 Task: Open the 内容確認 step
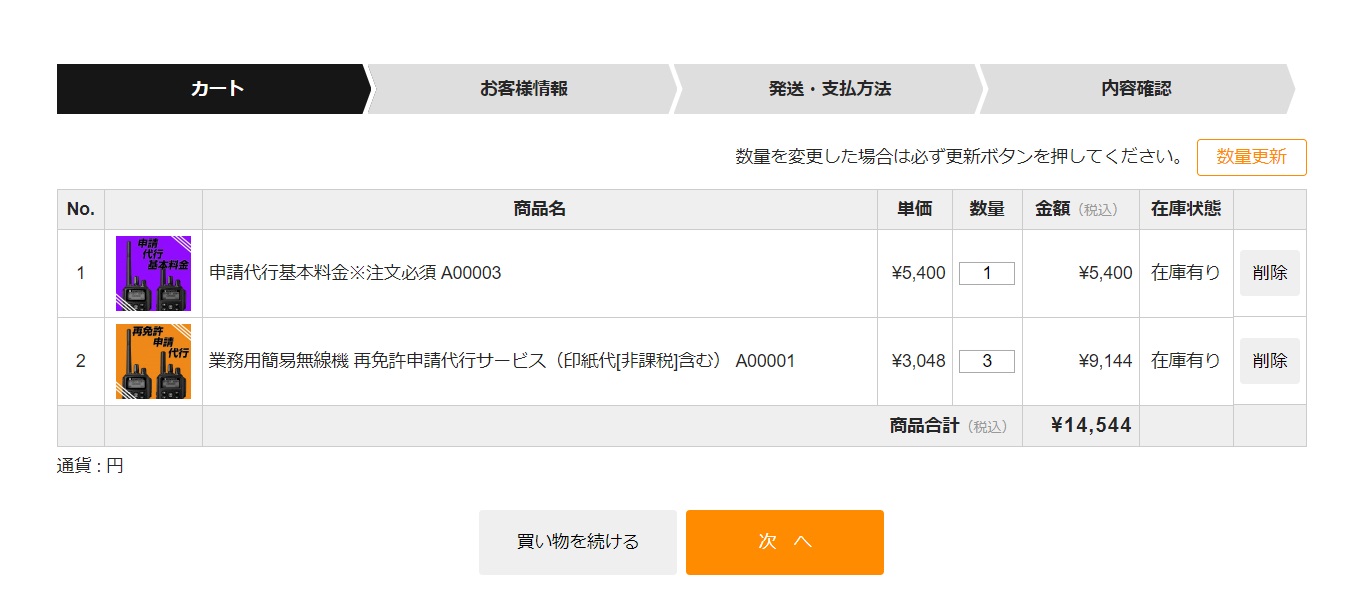point(1135,89)
